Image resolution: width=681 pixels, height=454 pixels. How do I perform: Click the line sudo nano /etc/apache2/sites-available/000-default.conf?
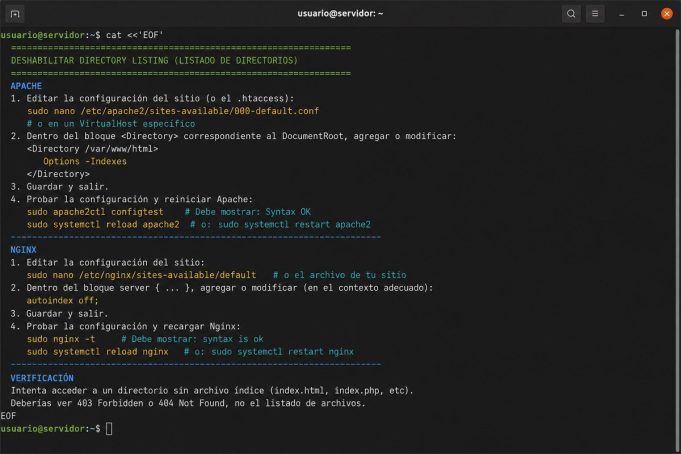(x=173, y=111)
